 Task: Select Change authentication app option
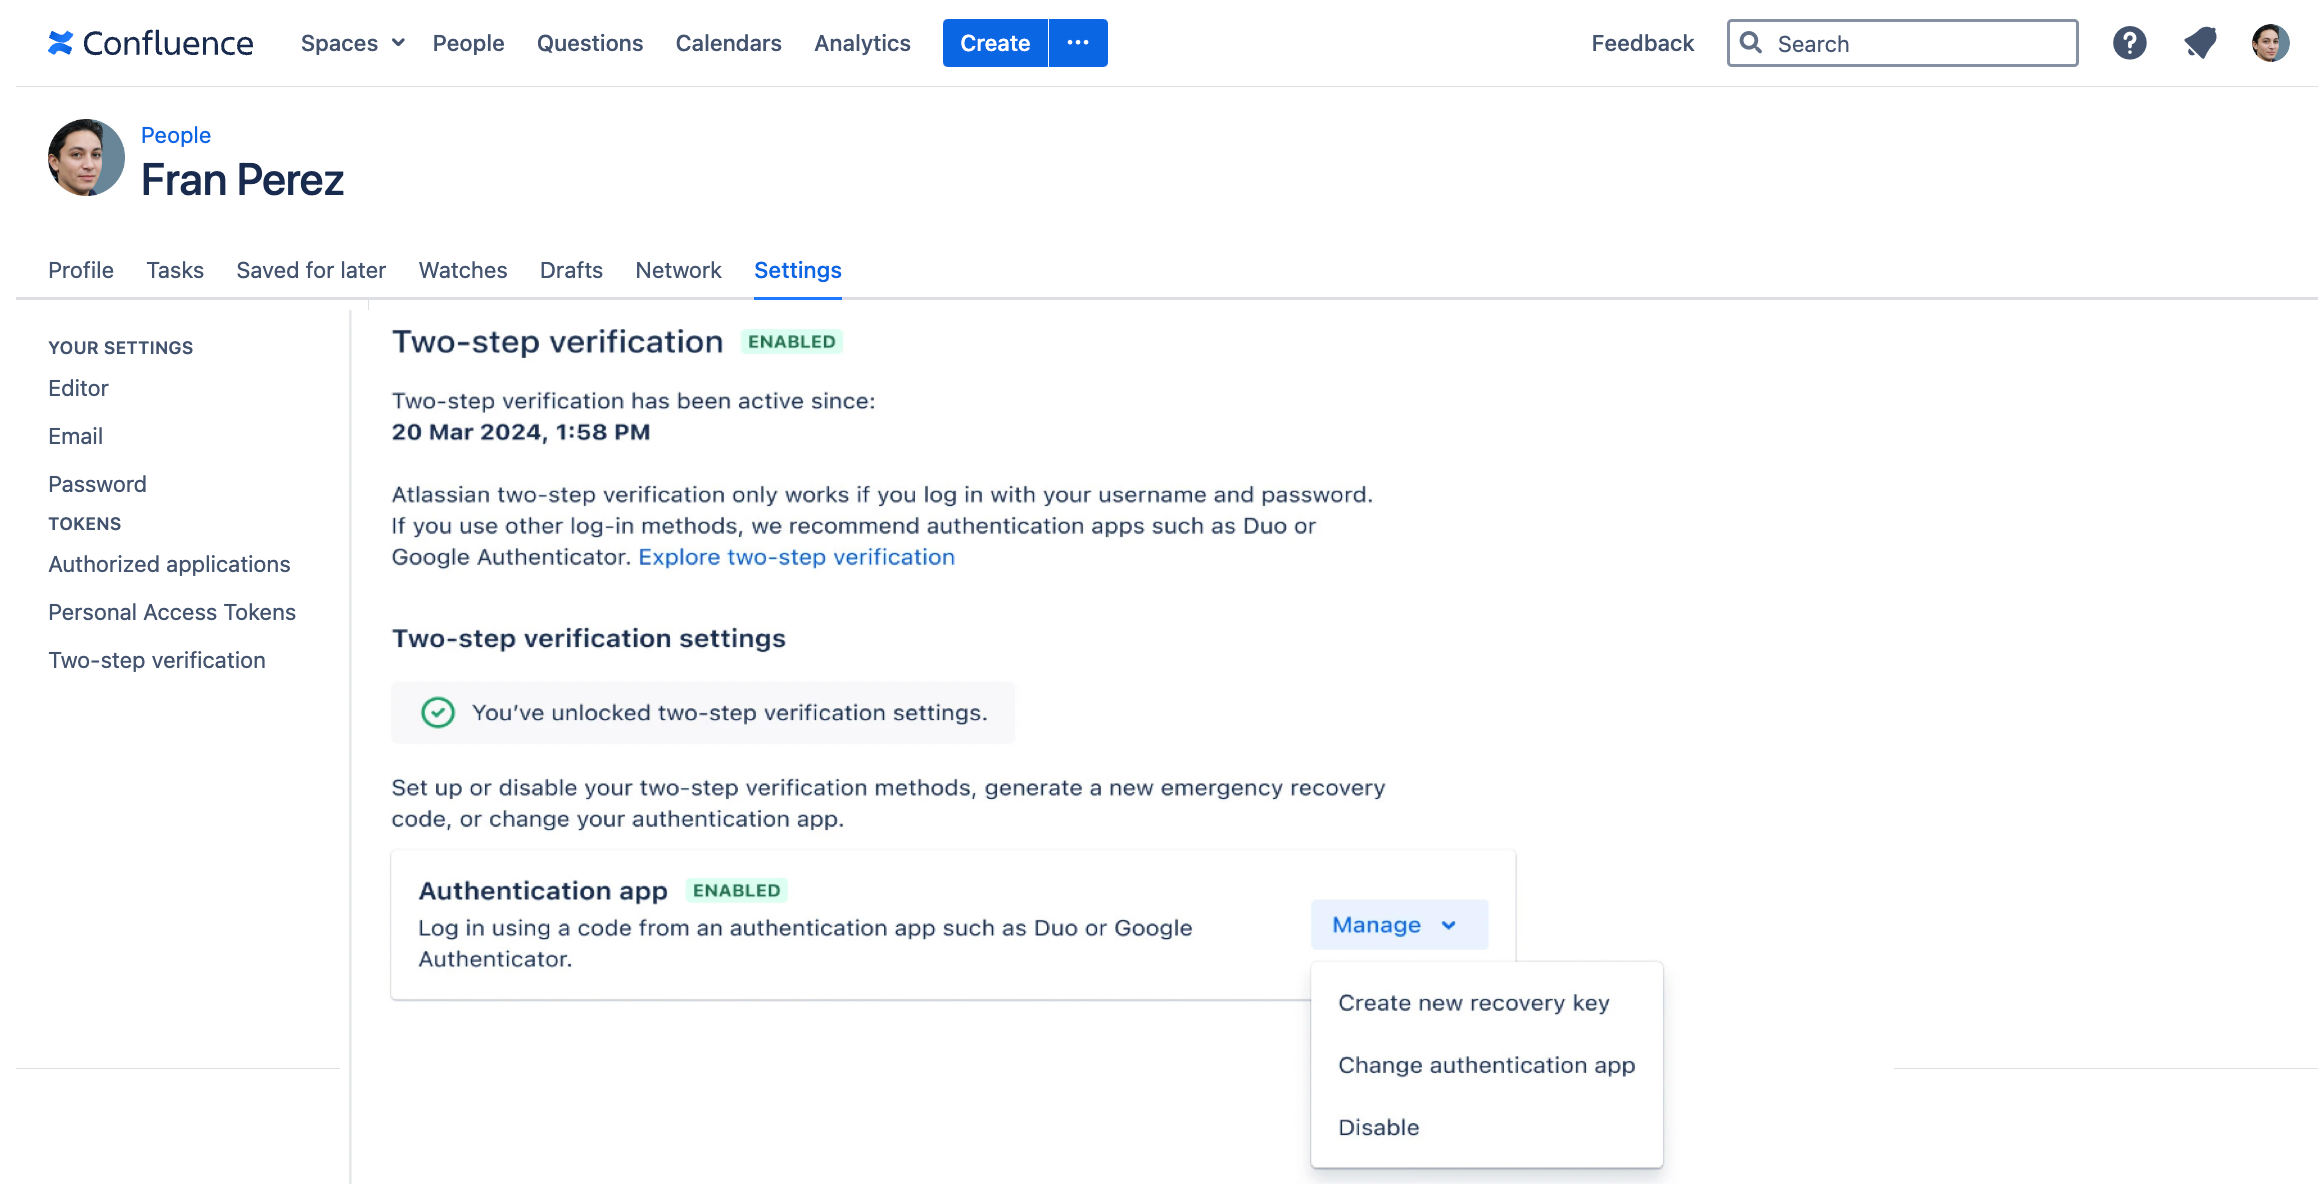[1486, 1063]
